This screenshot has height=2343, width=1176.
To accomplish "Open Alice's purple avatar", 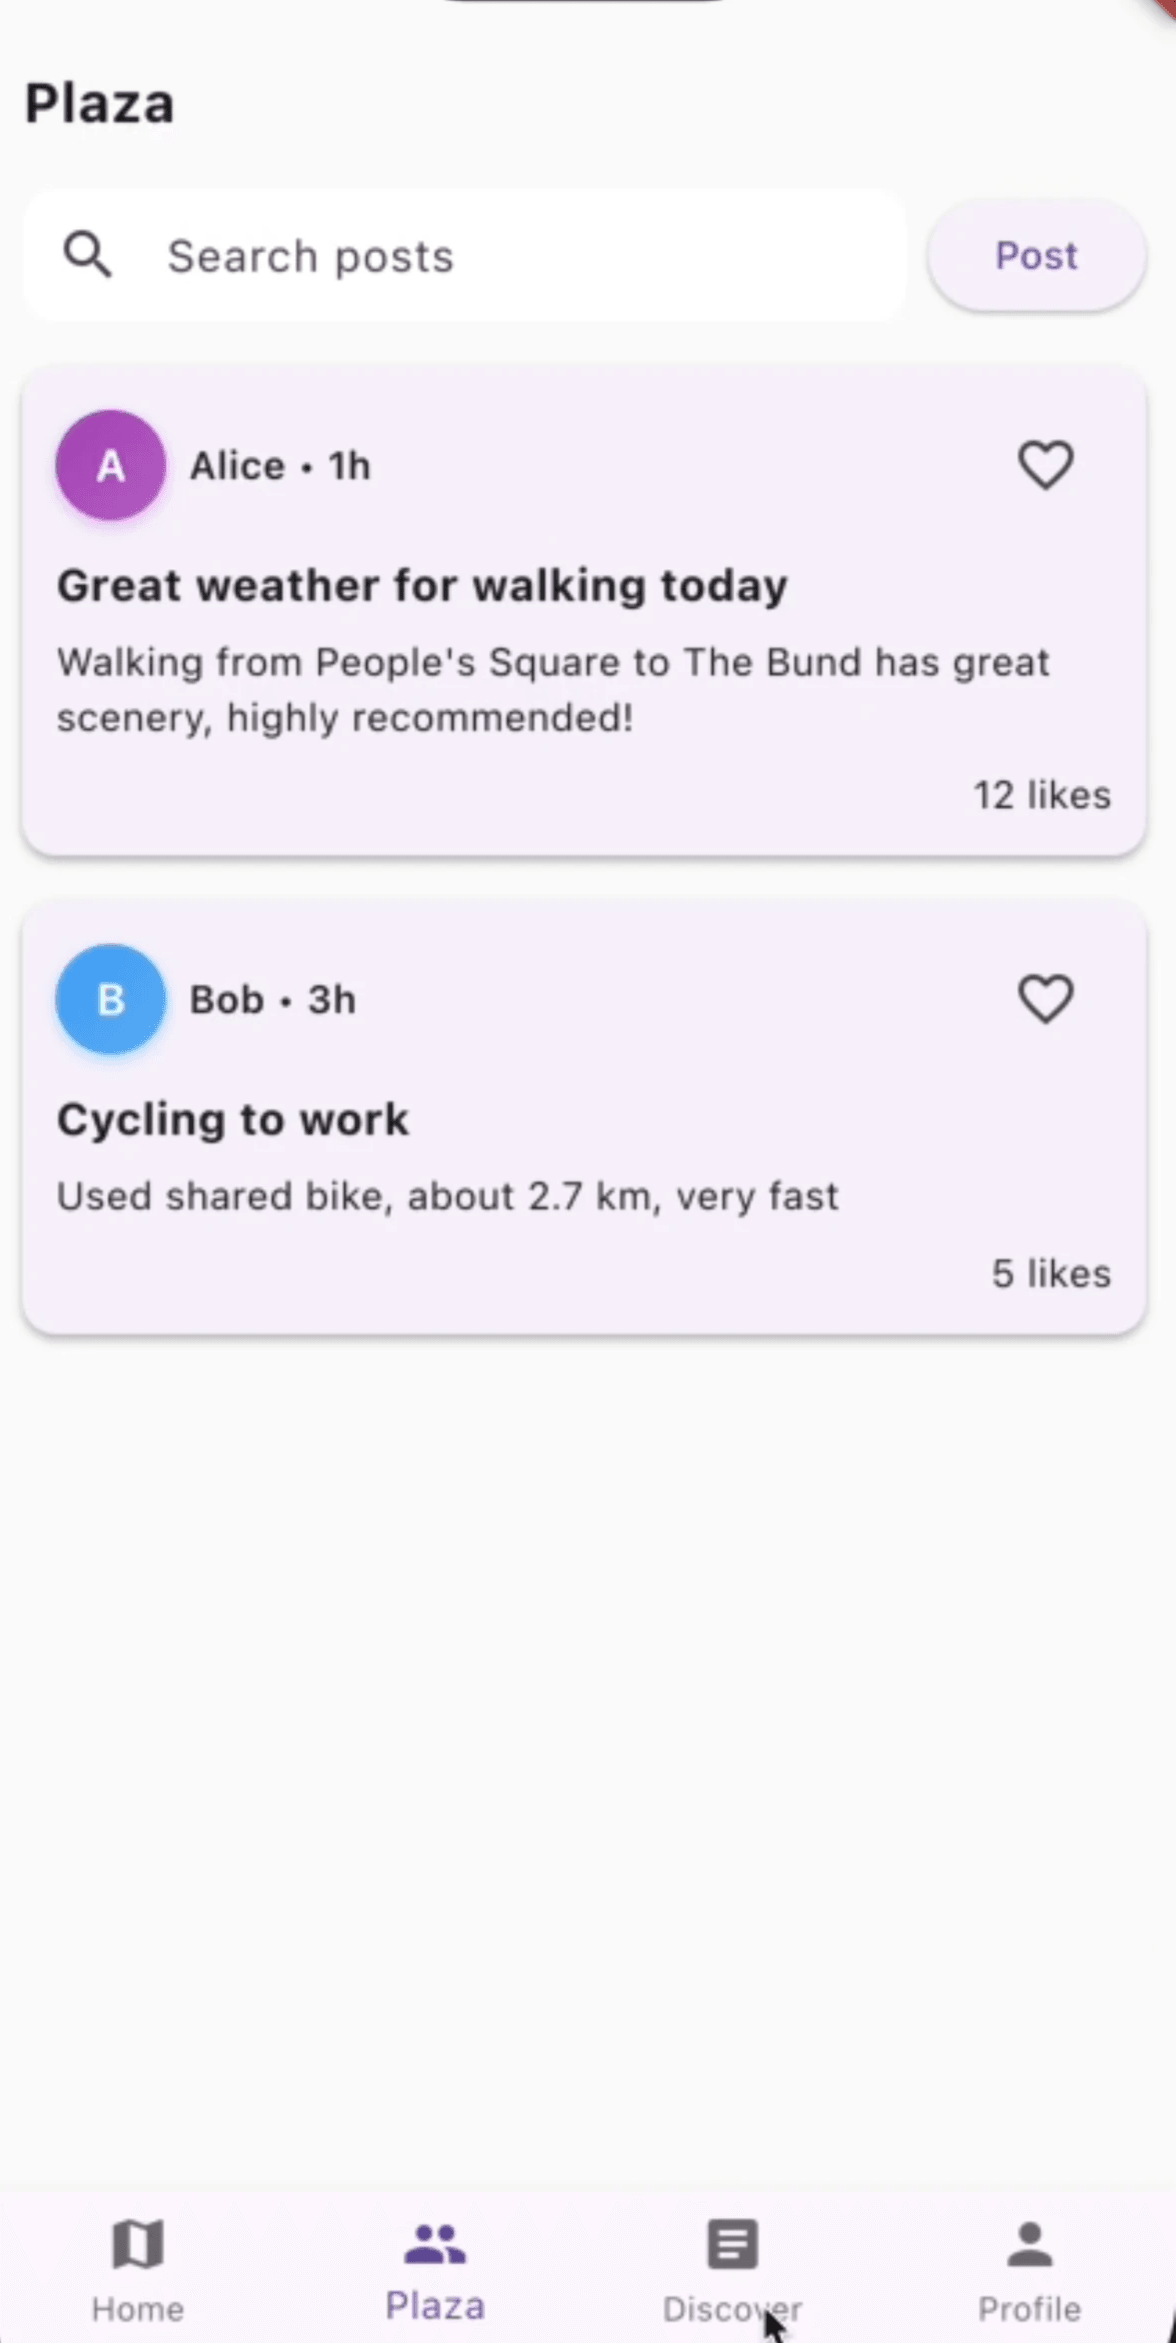I will pyautogui.click(x=110, y=465).
